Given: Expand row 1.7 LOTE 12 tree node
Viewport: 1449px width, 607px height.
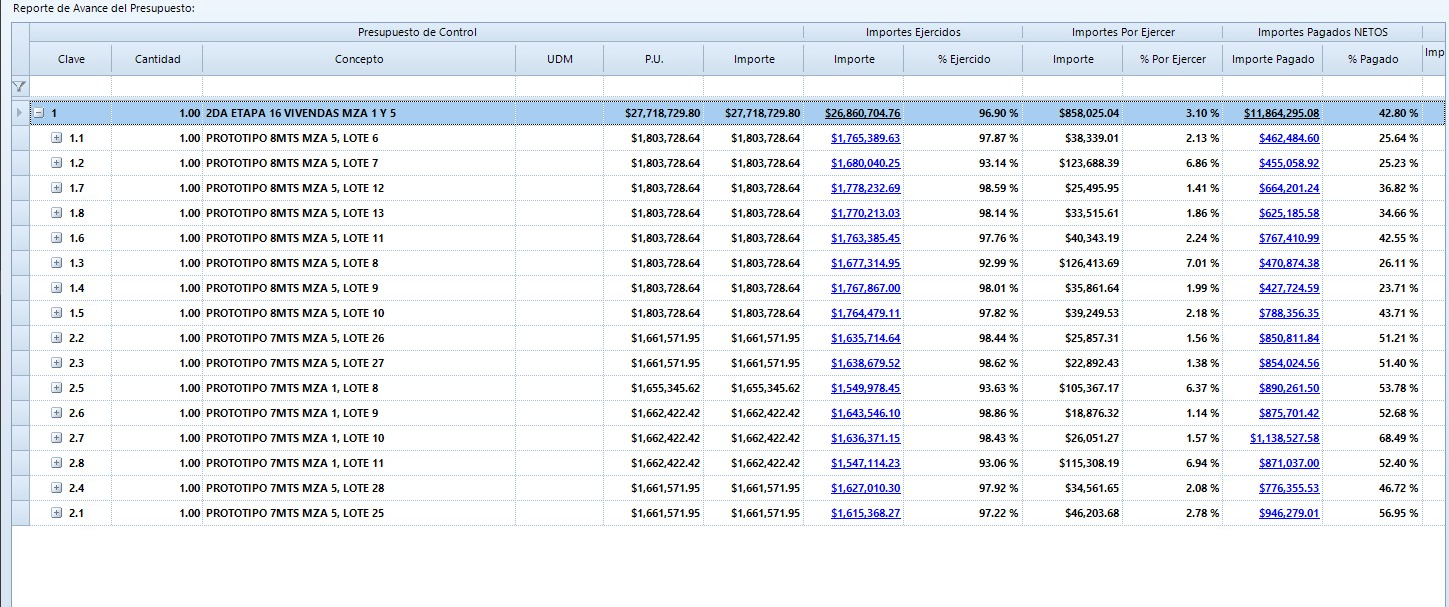Looking at the screenshot, I should coord(56,188).
